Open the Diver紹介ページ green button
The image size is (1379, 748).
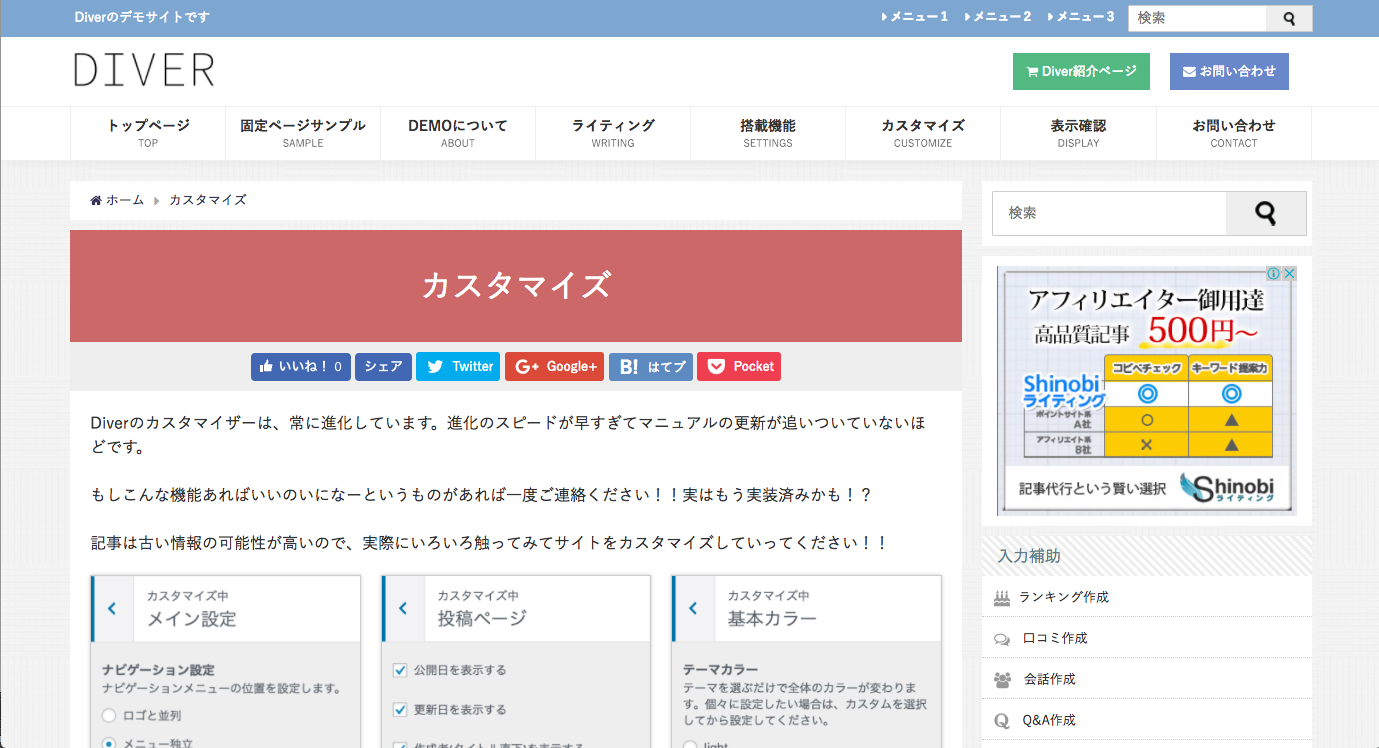coord(1081,72)
